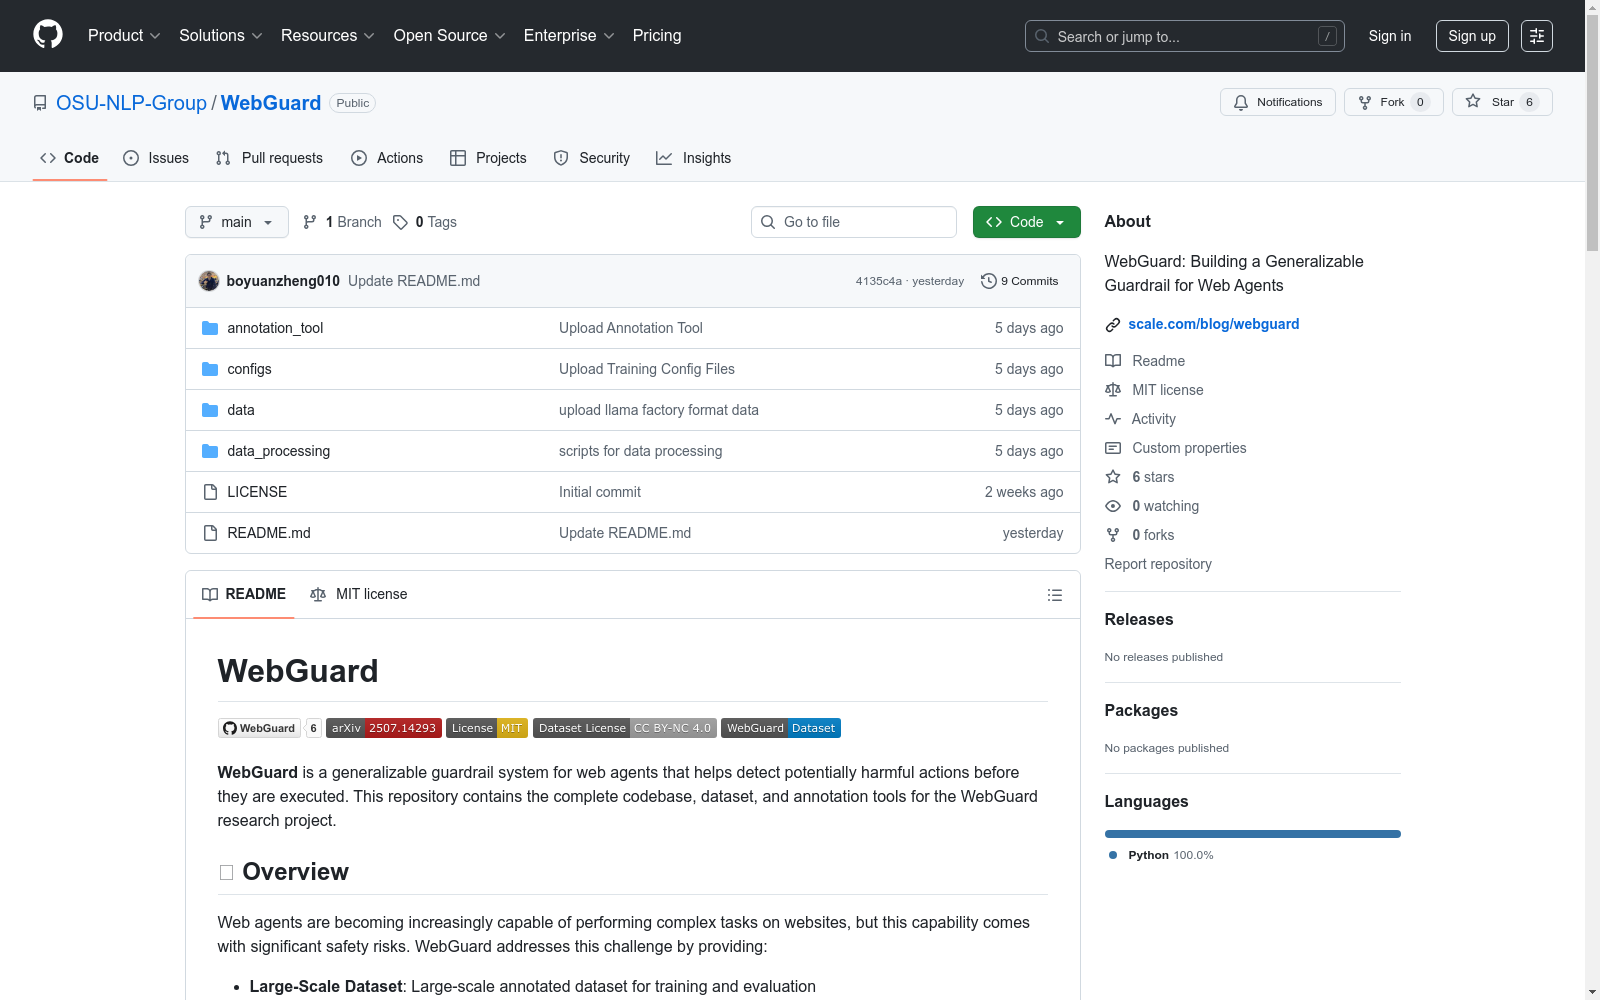Click the data folder icon
1600x1000 pixels.
[x=210, y=410]
